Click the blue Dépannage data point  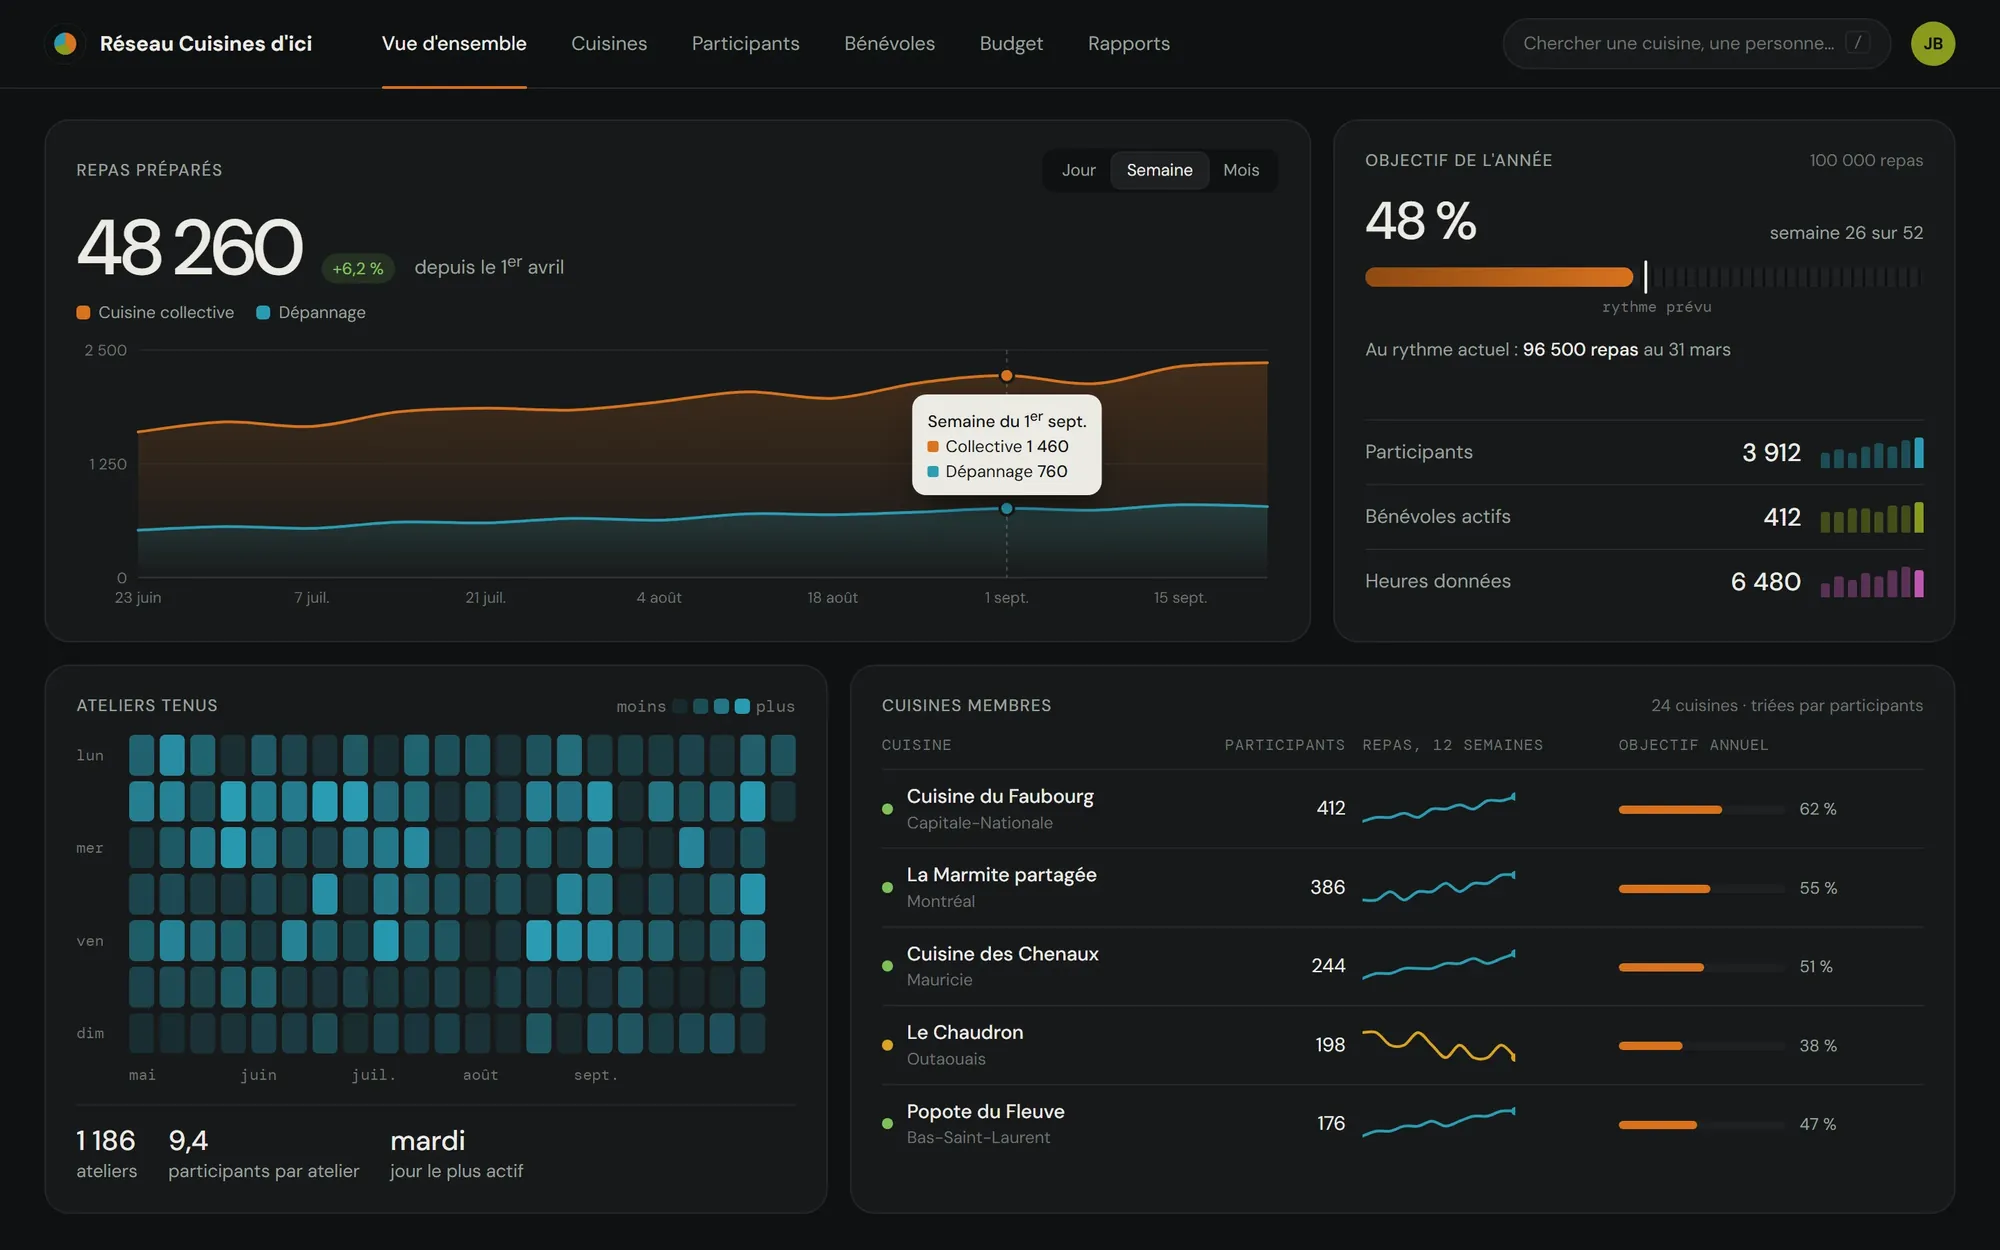1006,509
